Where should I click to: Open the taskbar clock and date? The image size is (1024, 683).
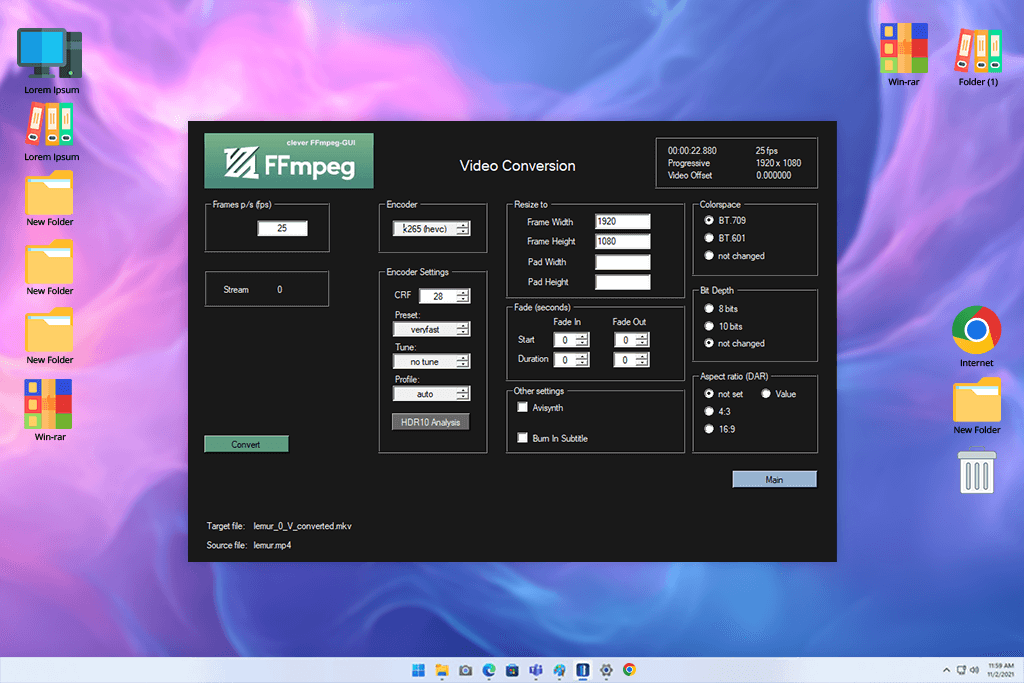tap(1000, 670)
